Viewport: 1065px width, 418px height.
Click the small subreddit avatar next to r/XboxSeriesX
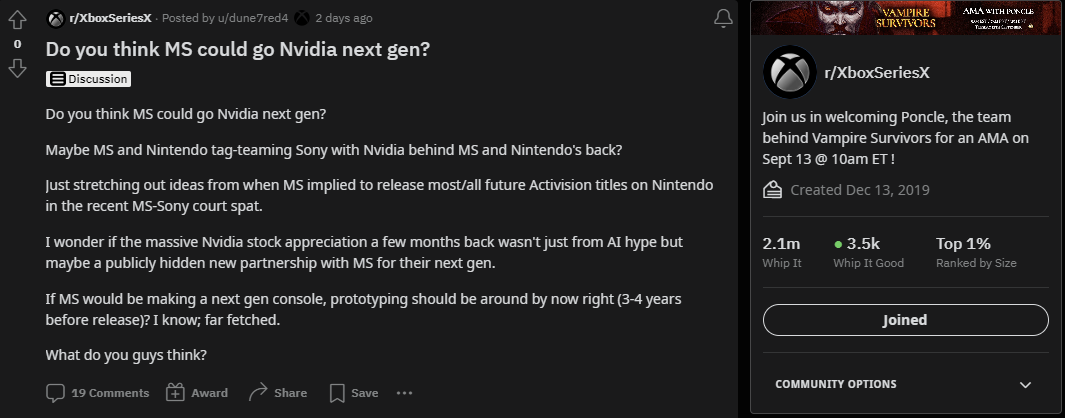[x=56, y=18]
